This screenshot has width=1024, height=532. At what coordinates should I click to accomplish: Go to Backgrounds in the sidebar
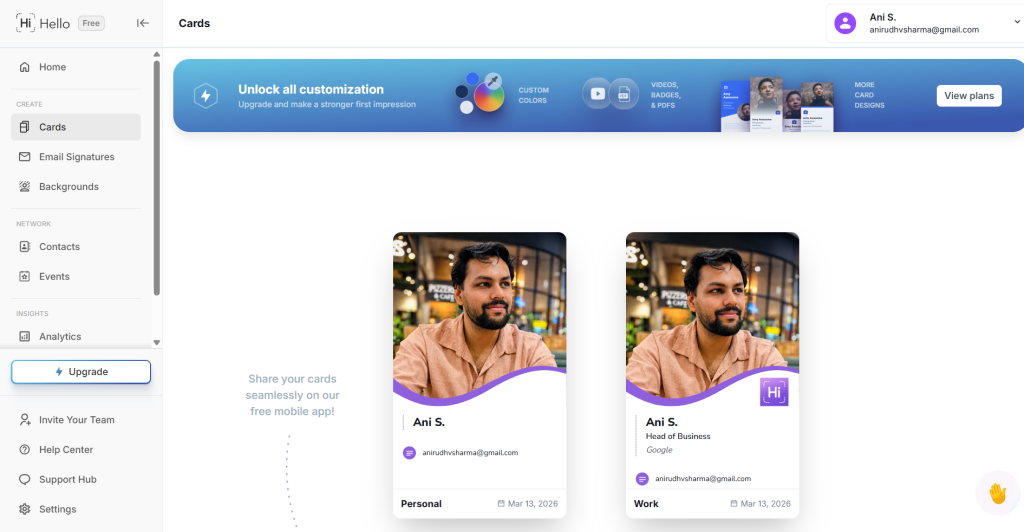point(76,187)
